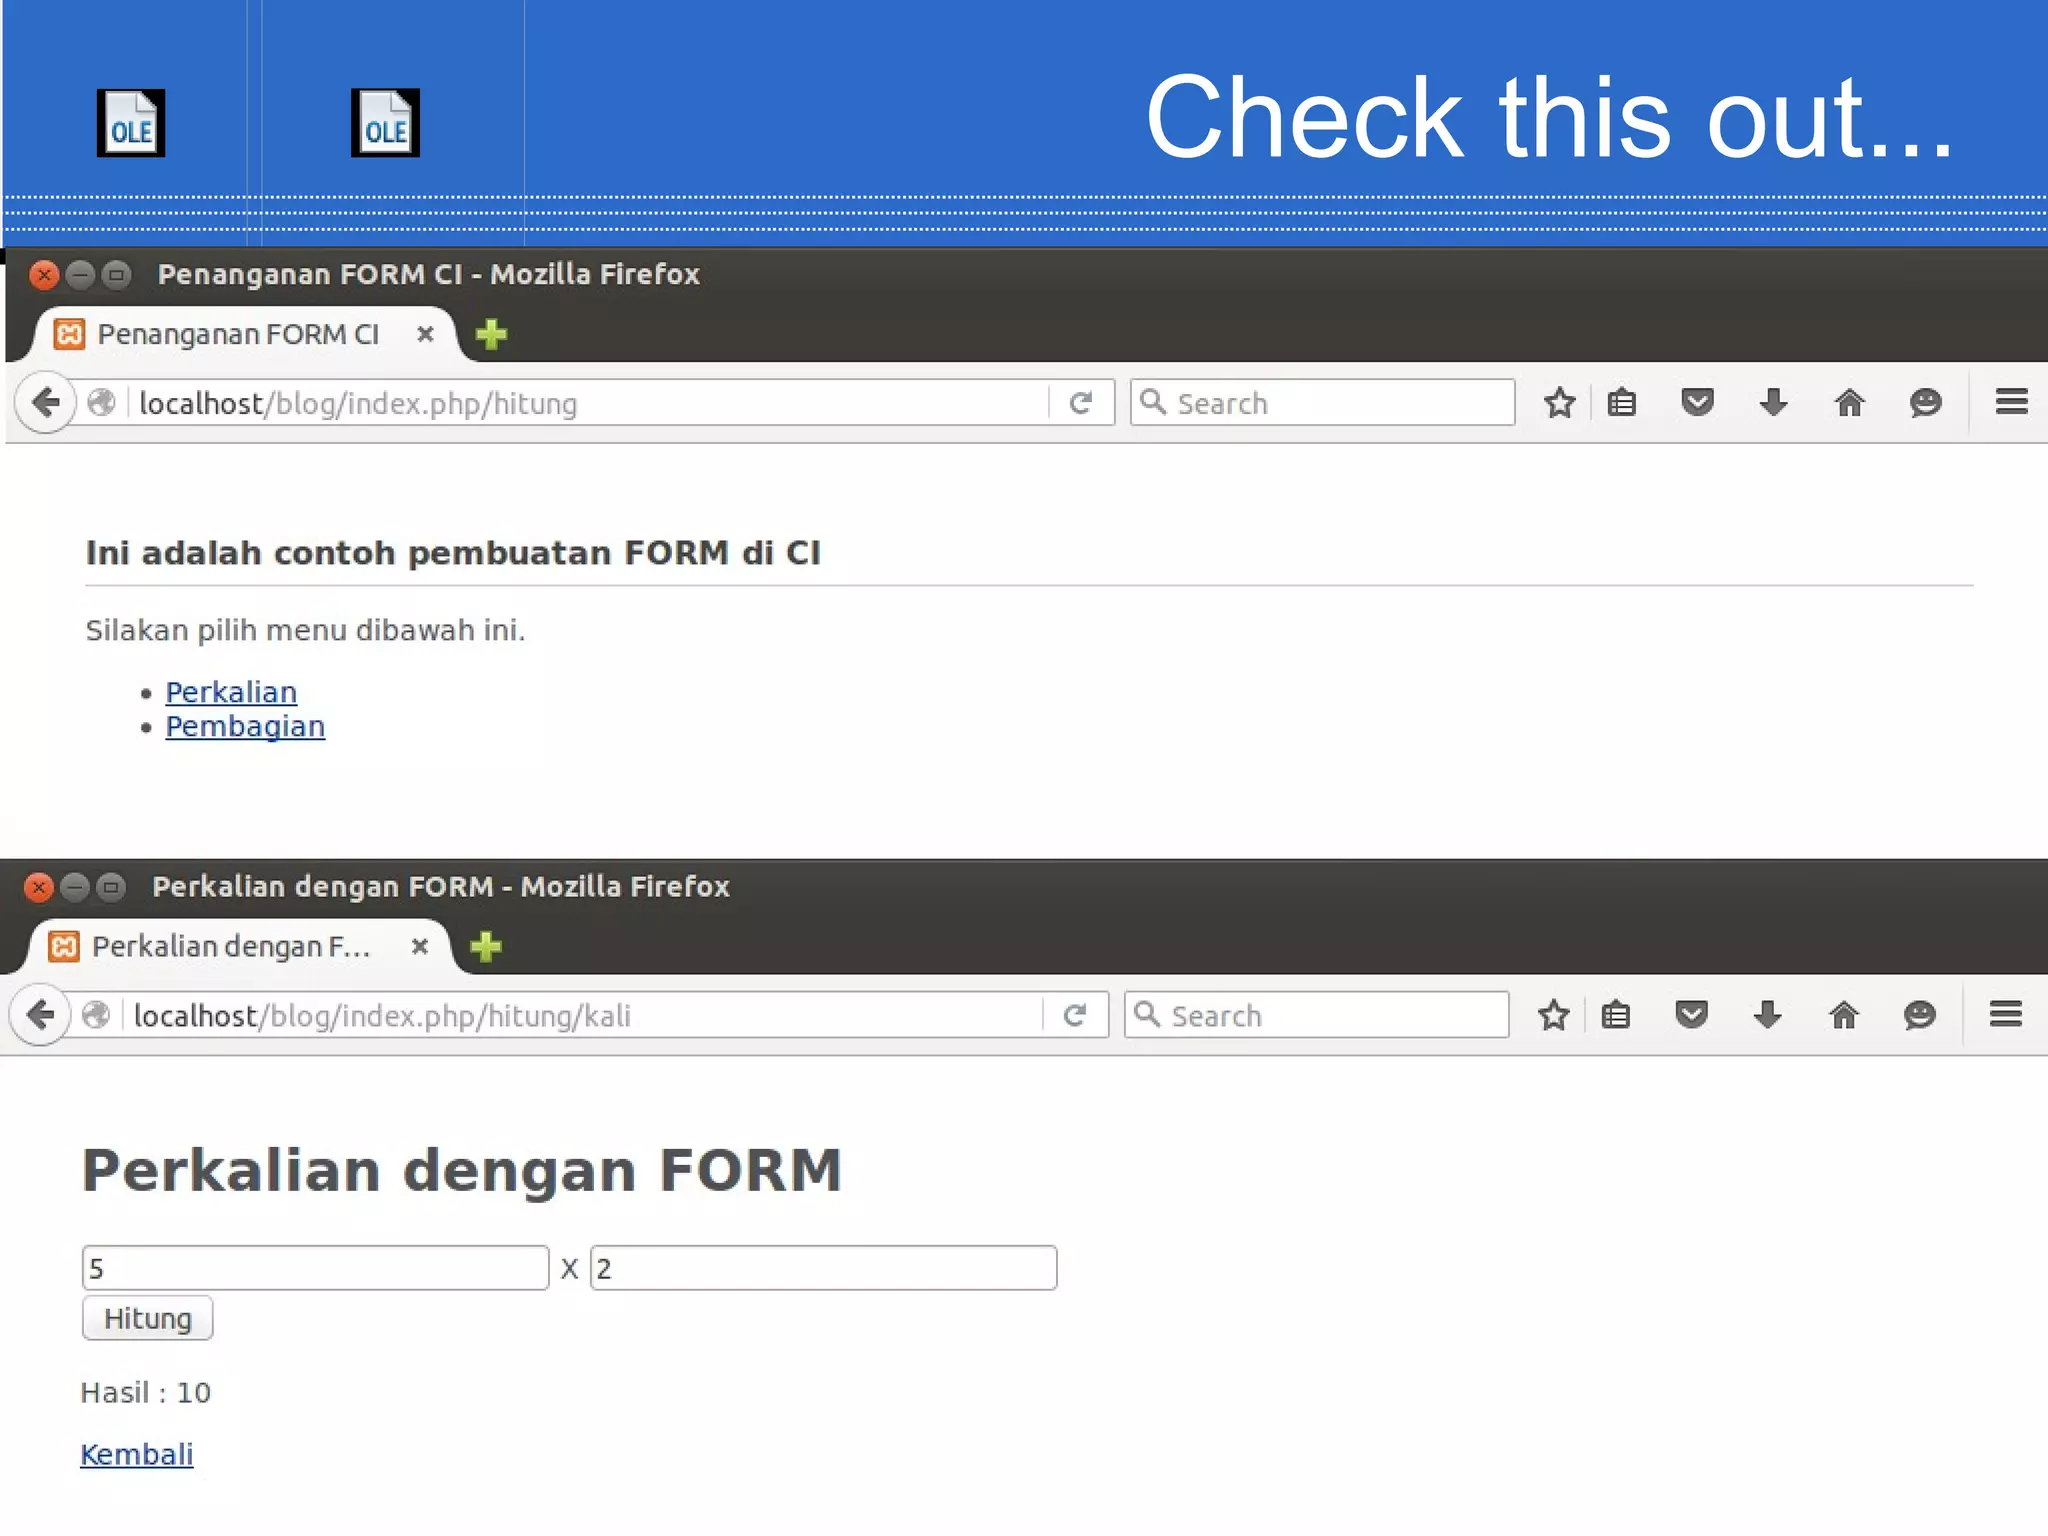This screenshot has width=2048, height=1536.
Task: Open Downloads arrow in lower Firefox toolbar
Action: (1767, 1015)
